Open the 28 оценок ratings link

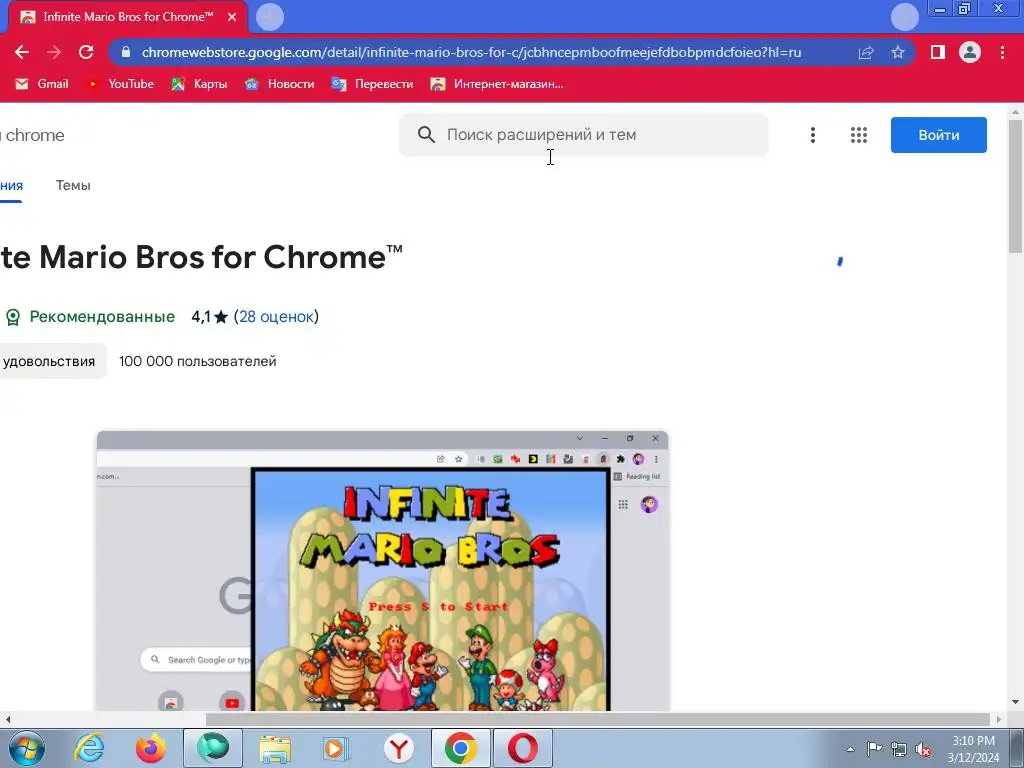[x=276, y=317]
